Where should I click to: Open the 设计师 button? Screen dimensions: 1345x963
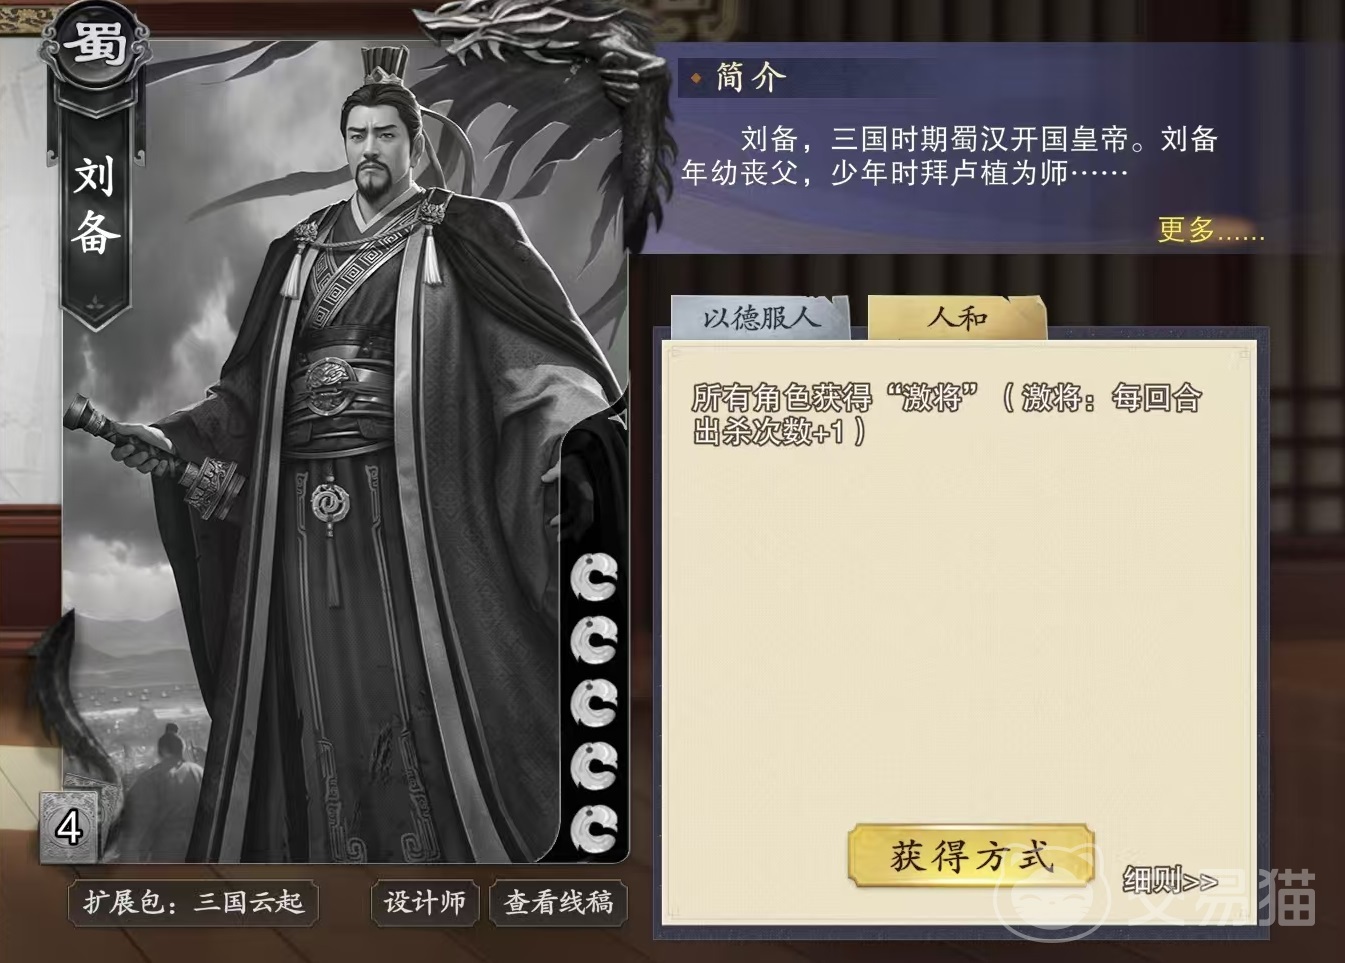[425, 903]
